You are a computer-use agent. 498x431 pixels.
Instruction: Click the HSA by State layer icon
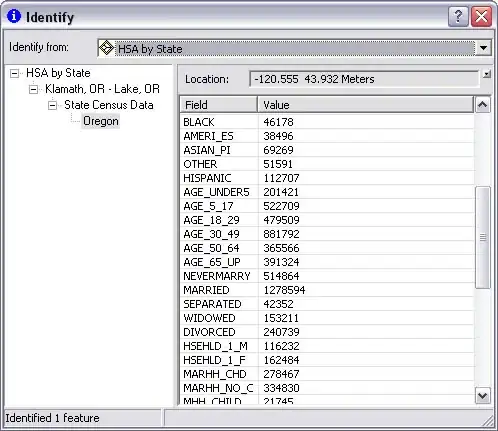[106, 48]
